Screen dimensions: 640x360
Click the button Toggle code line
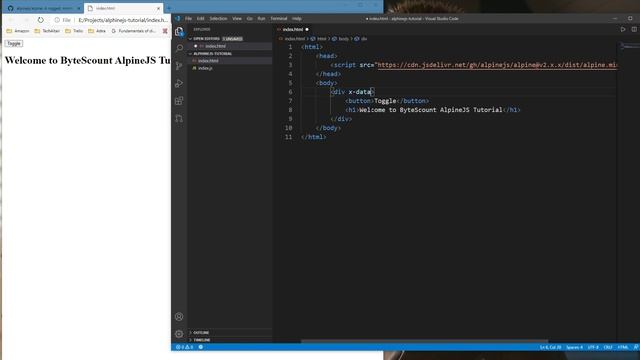tap(387, 101)
